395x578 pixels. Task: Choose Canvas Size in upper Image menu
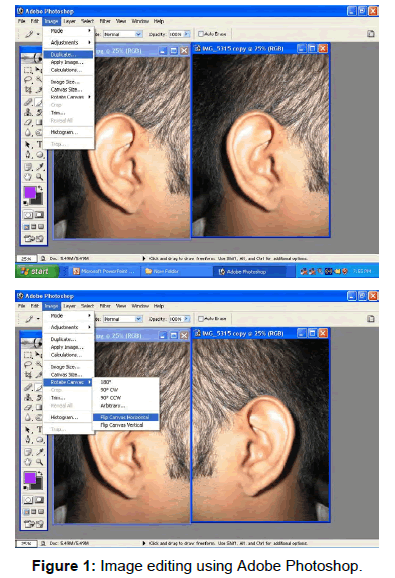click(69, 90)
